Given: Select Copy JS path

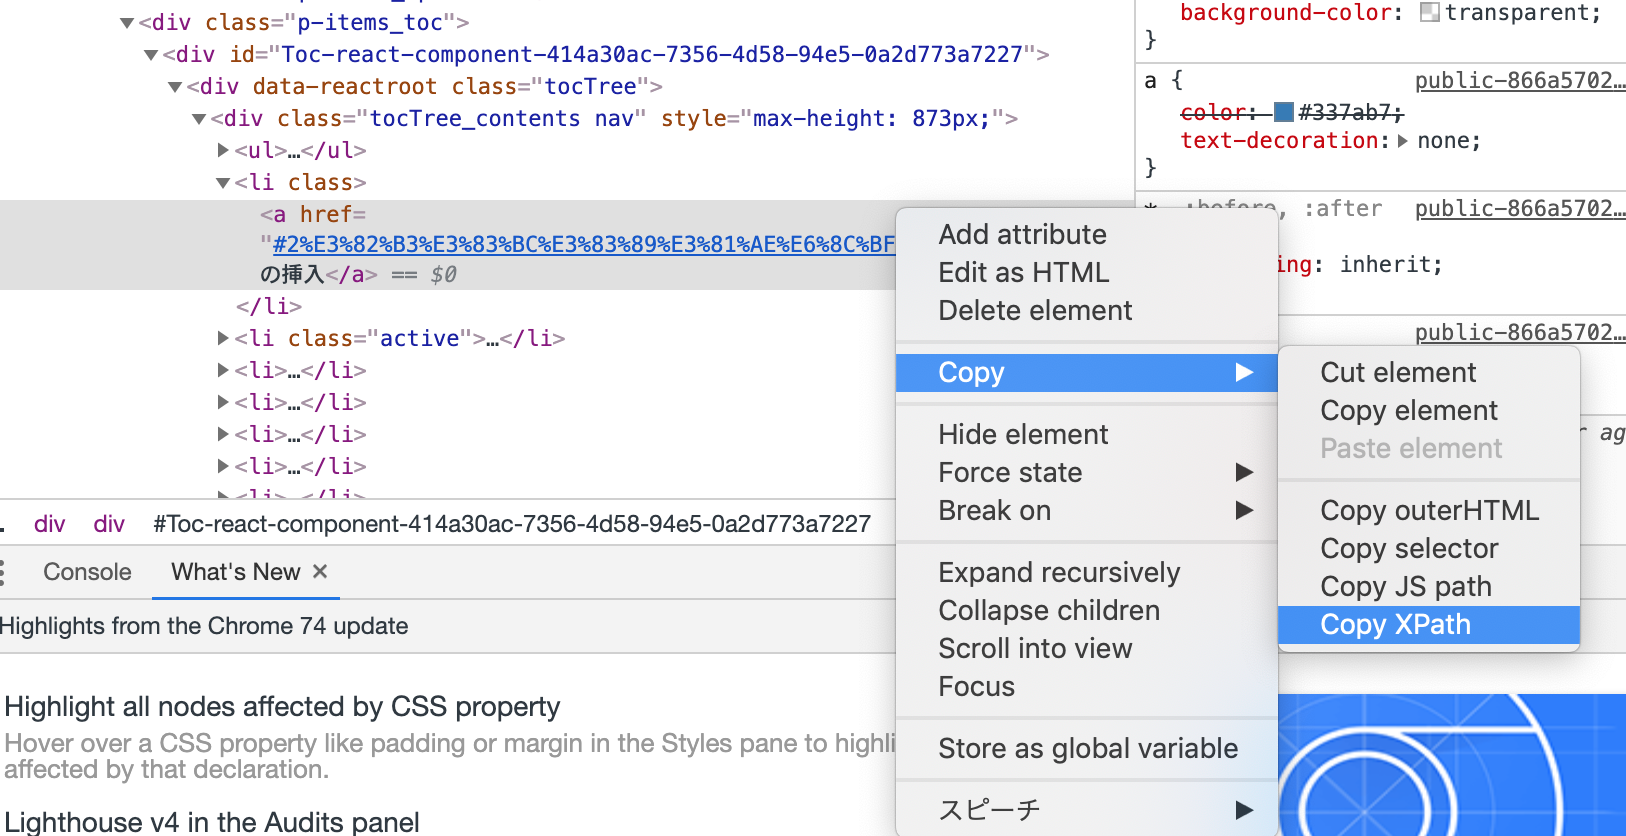Looking at the screenshot, I should click(1428, 586).
